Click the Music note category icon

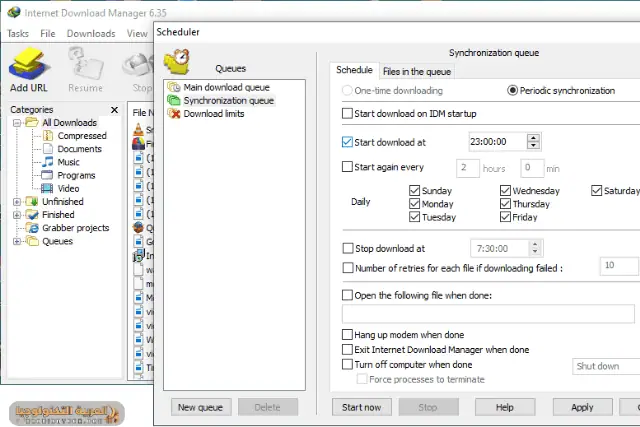tap(48, 162)
